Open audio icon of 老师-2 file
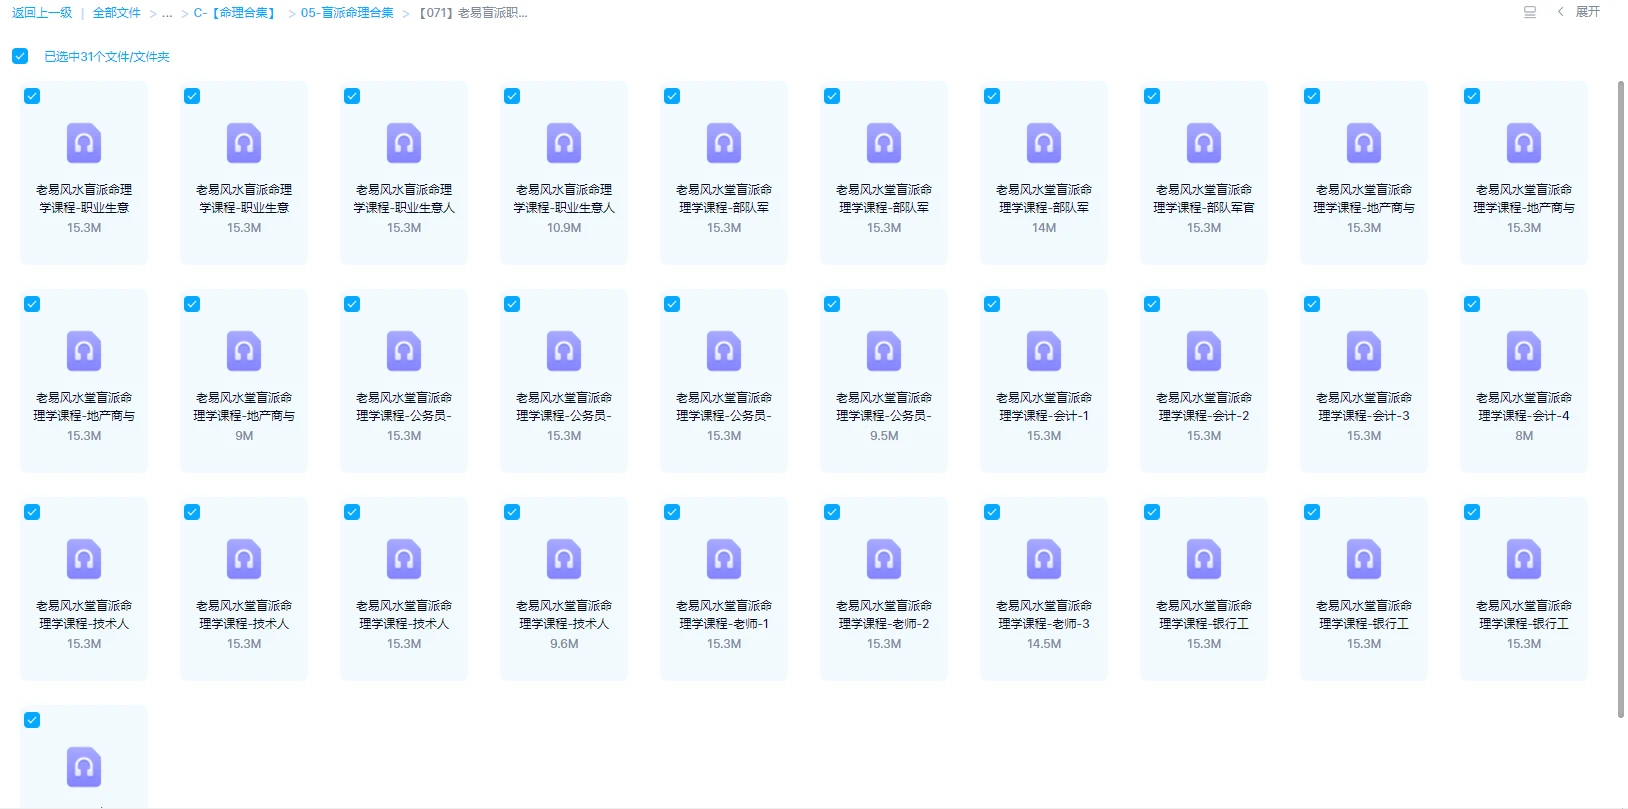This screenshot has width=1628, height=809. coord(884,559)
